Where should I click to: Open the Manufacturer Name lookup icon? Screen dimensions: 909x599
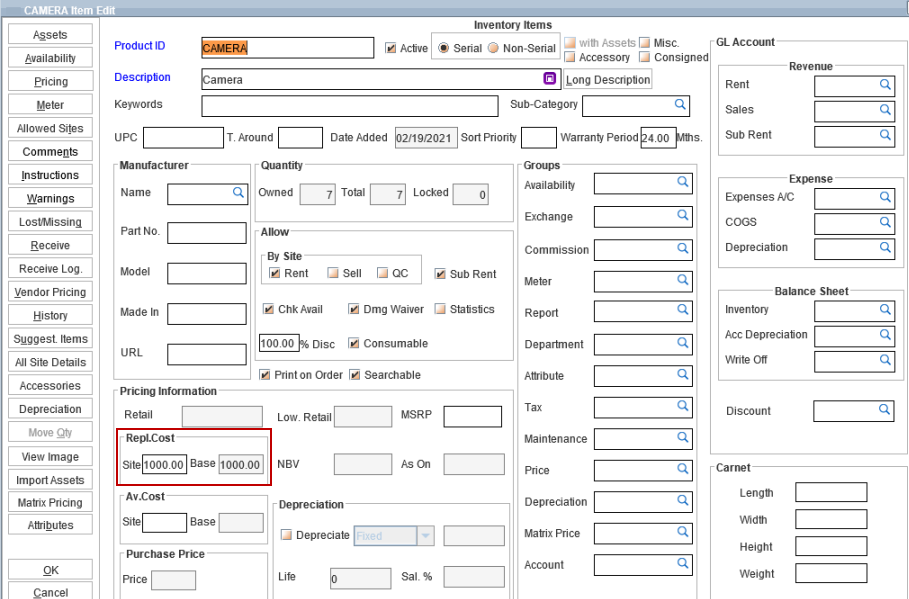coord(238,192)
